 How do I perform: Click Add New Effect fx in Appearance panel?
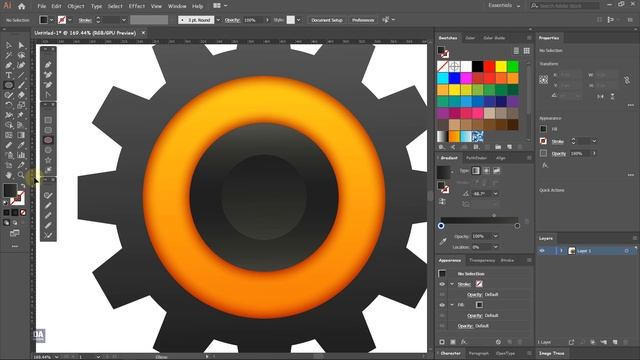(464, 342)
